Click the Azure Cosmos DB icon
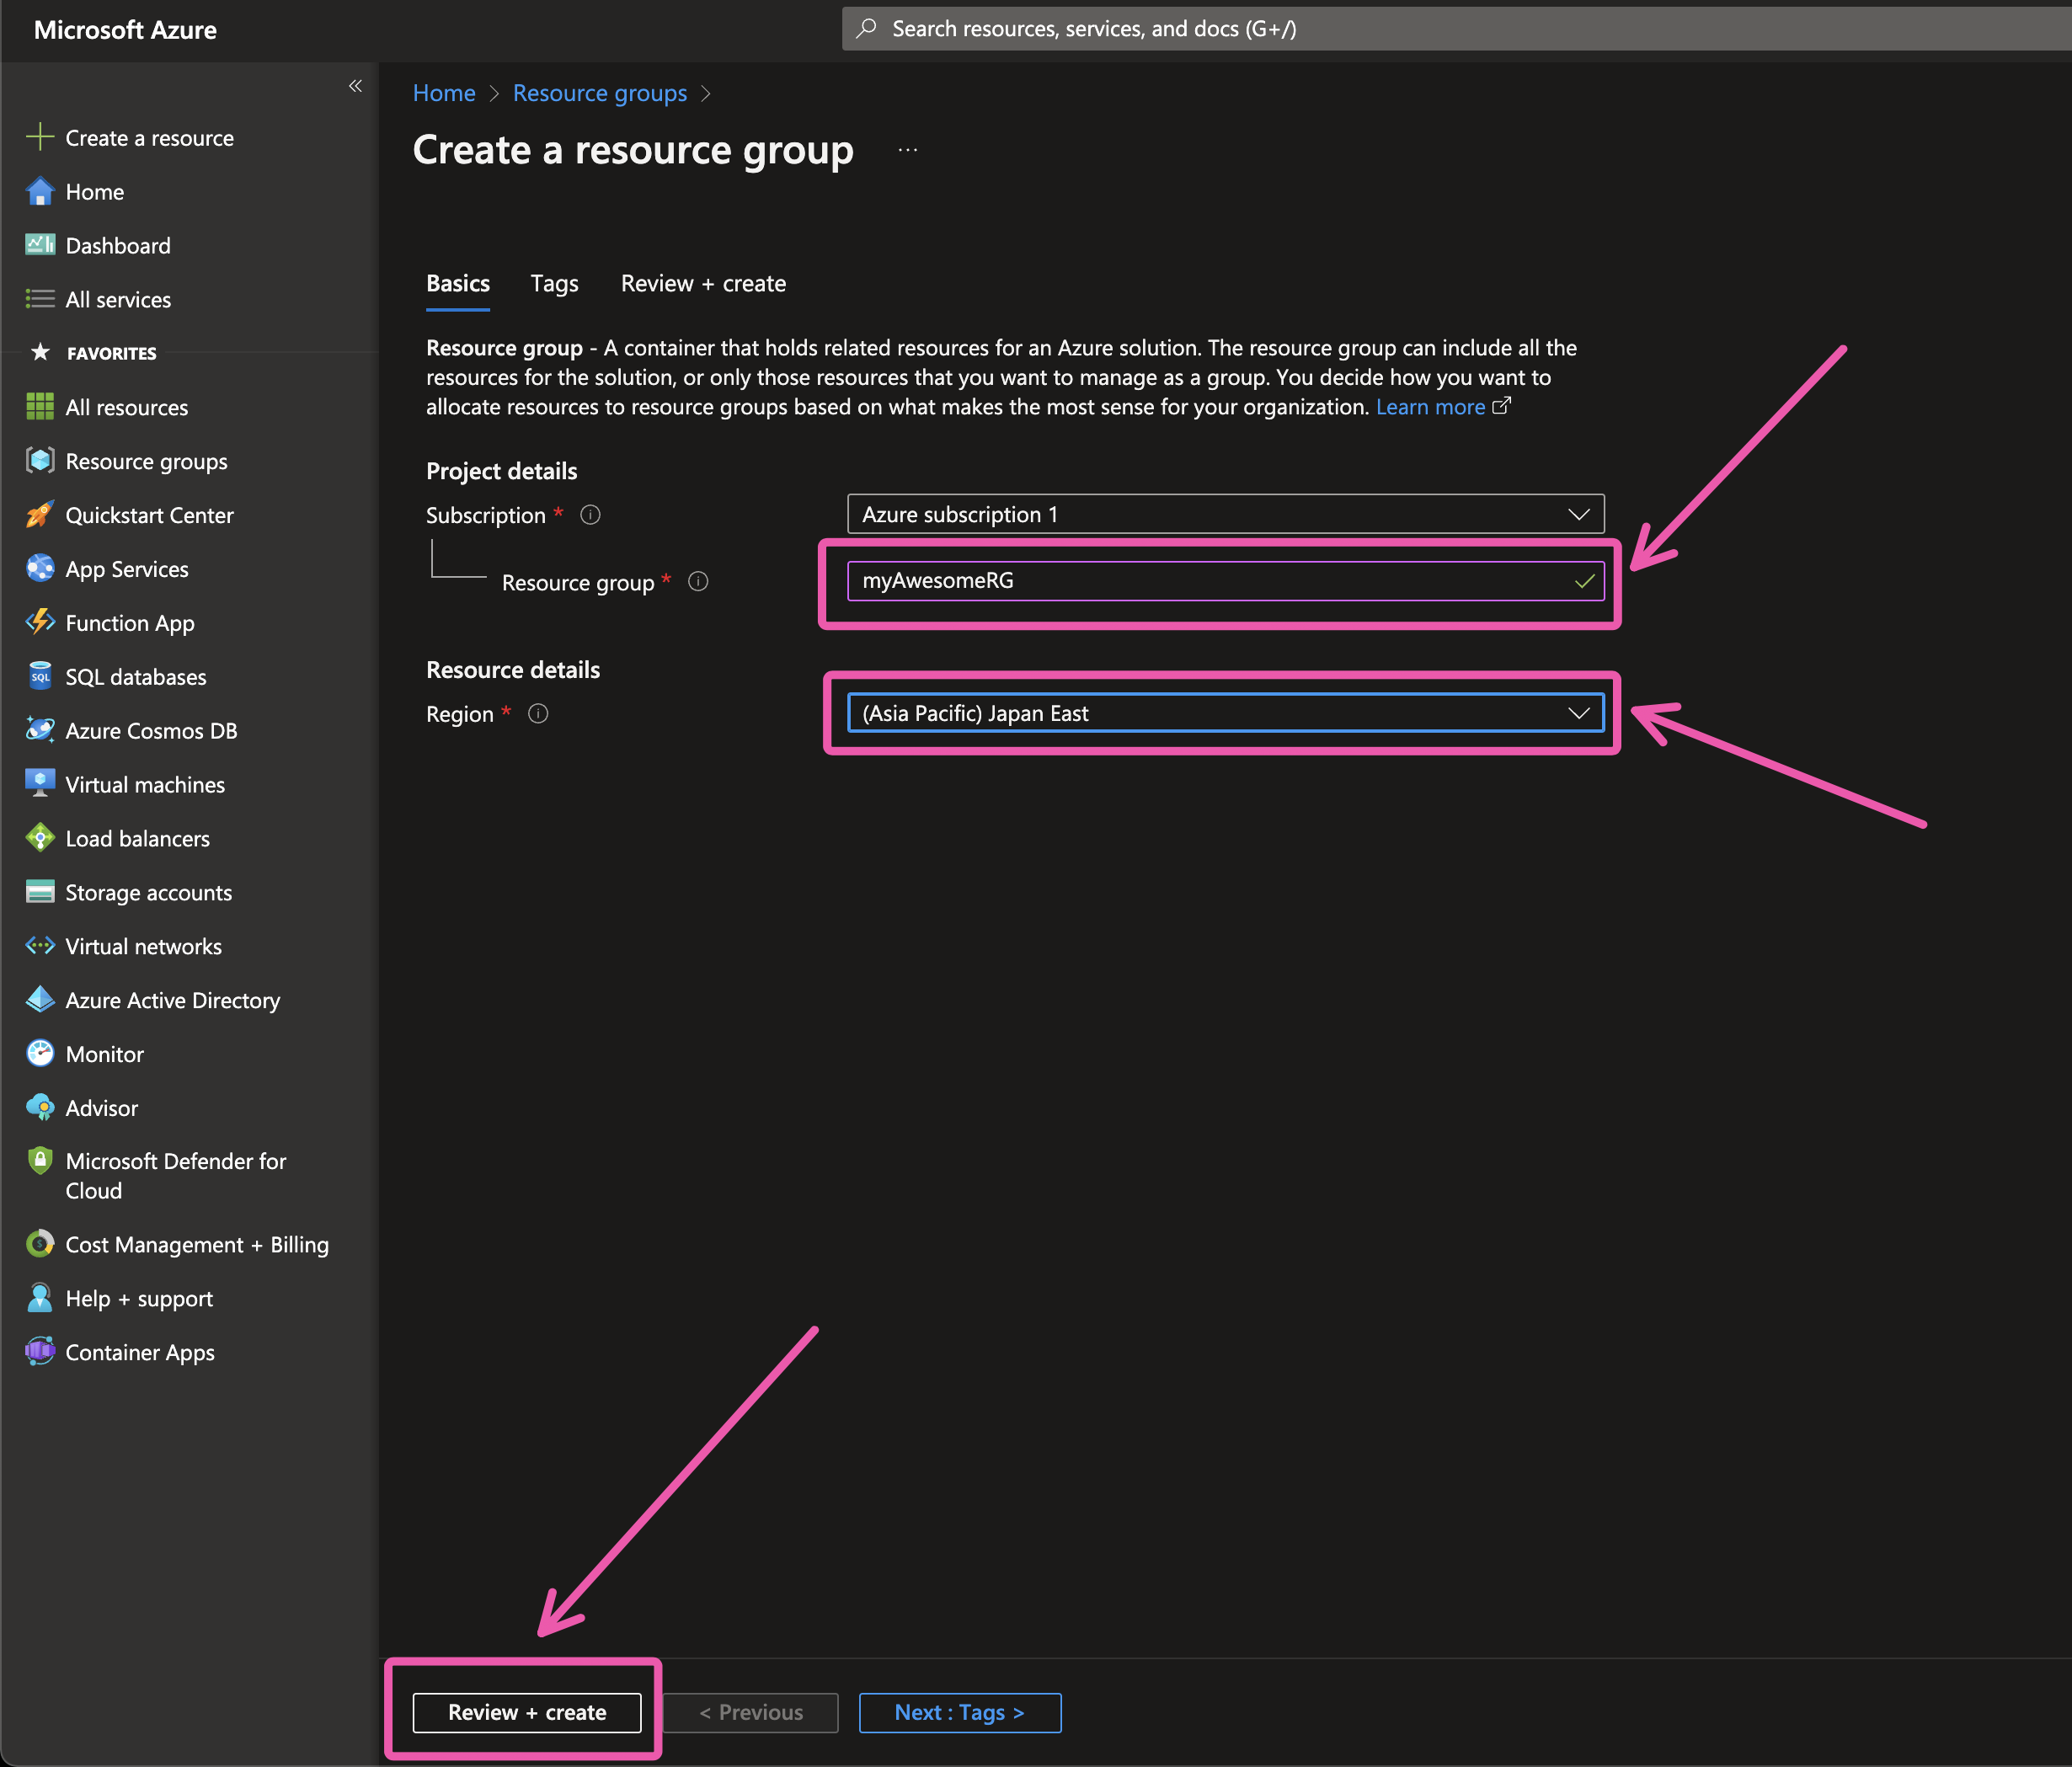2072x1767 pixels. 40,730
